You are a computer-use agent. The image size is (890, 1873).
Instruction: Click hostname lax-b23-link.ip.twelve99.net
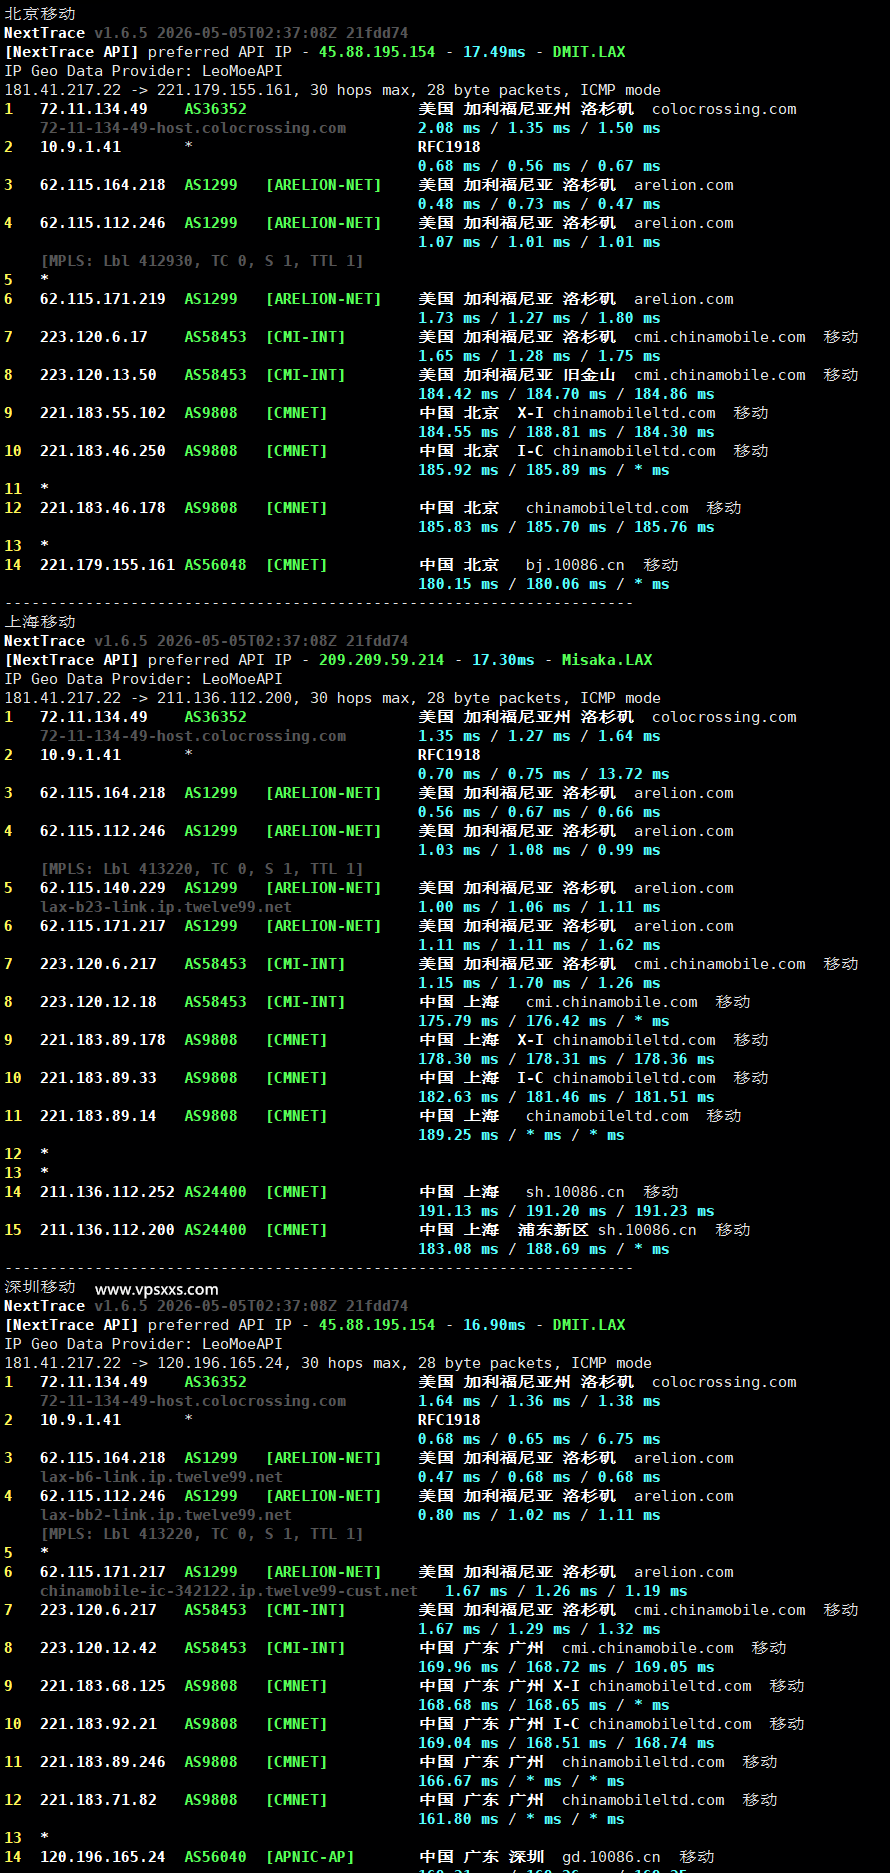click(x=166, y=907)
